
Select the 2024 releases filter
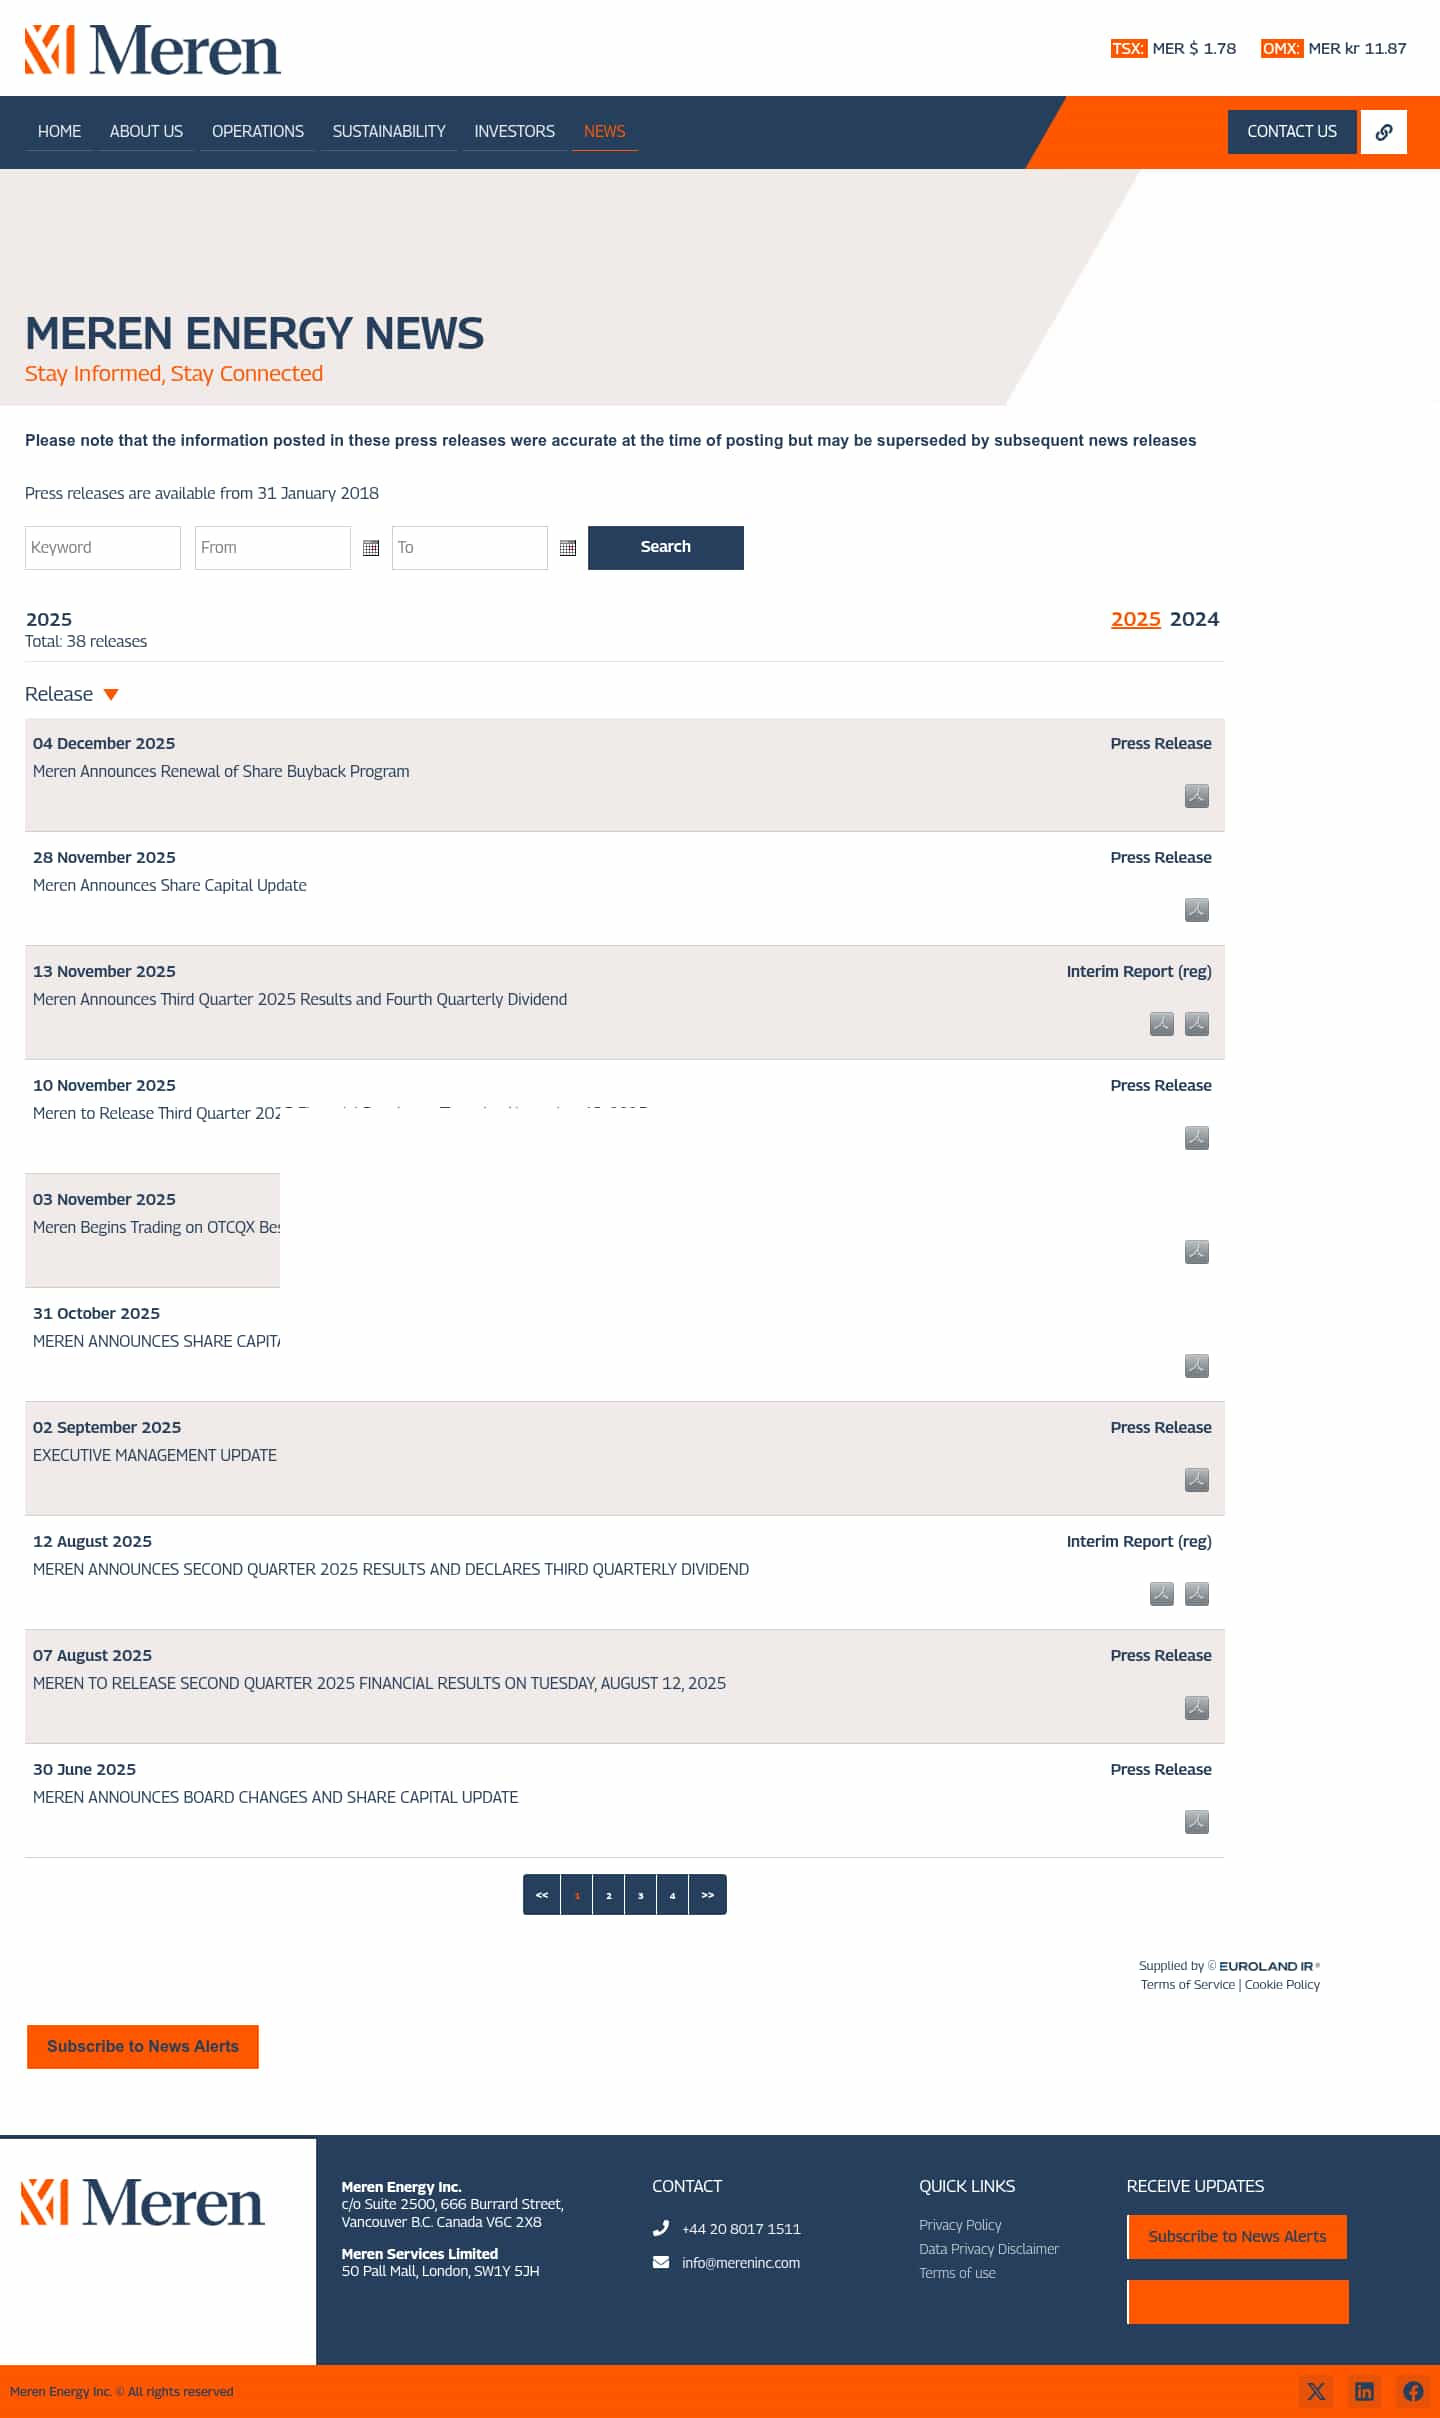(x=1197, y=620)
